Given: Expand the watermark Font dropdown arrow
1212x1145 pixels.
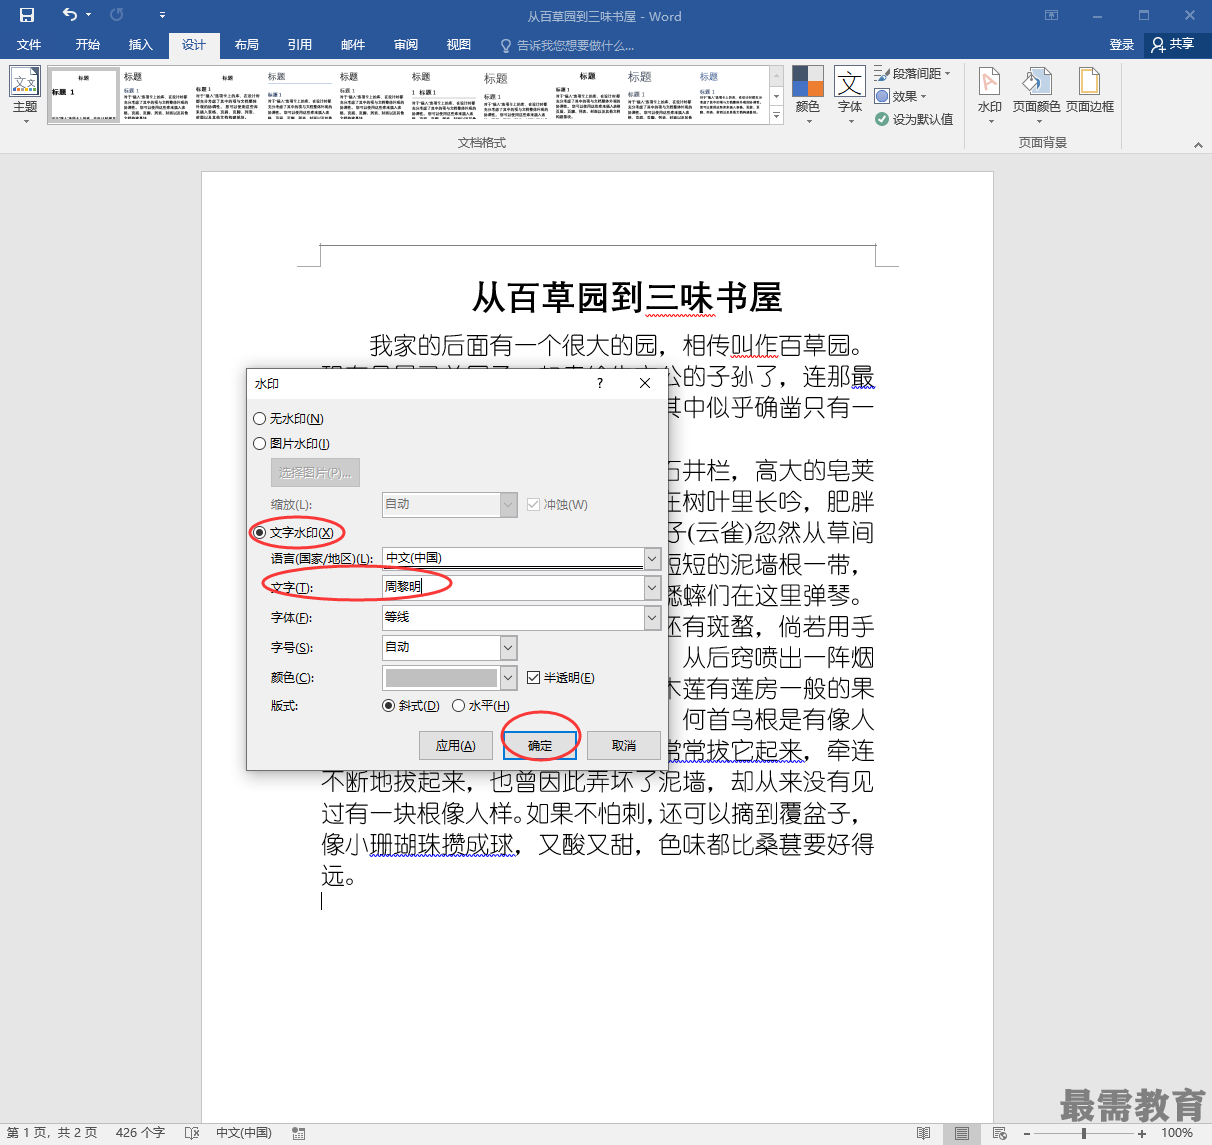Looking at the screenshot, I should pyautogui.click(x=652, y=617).
